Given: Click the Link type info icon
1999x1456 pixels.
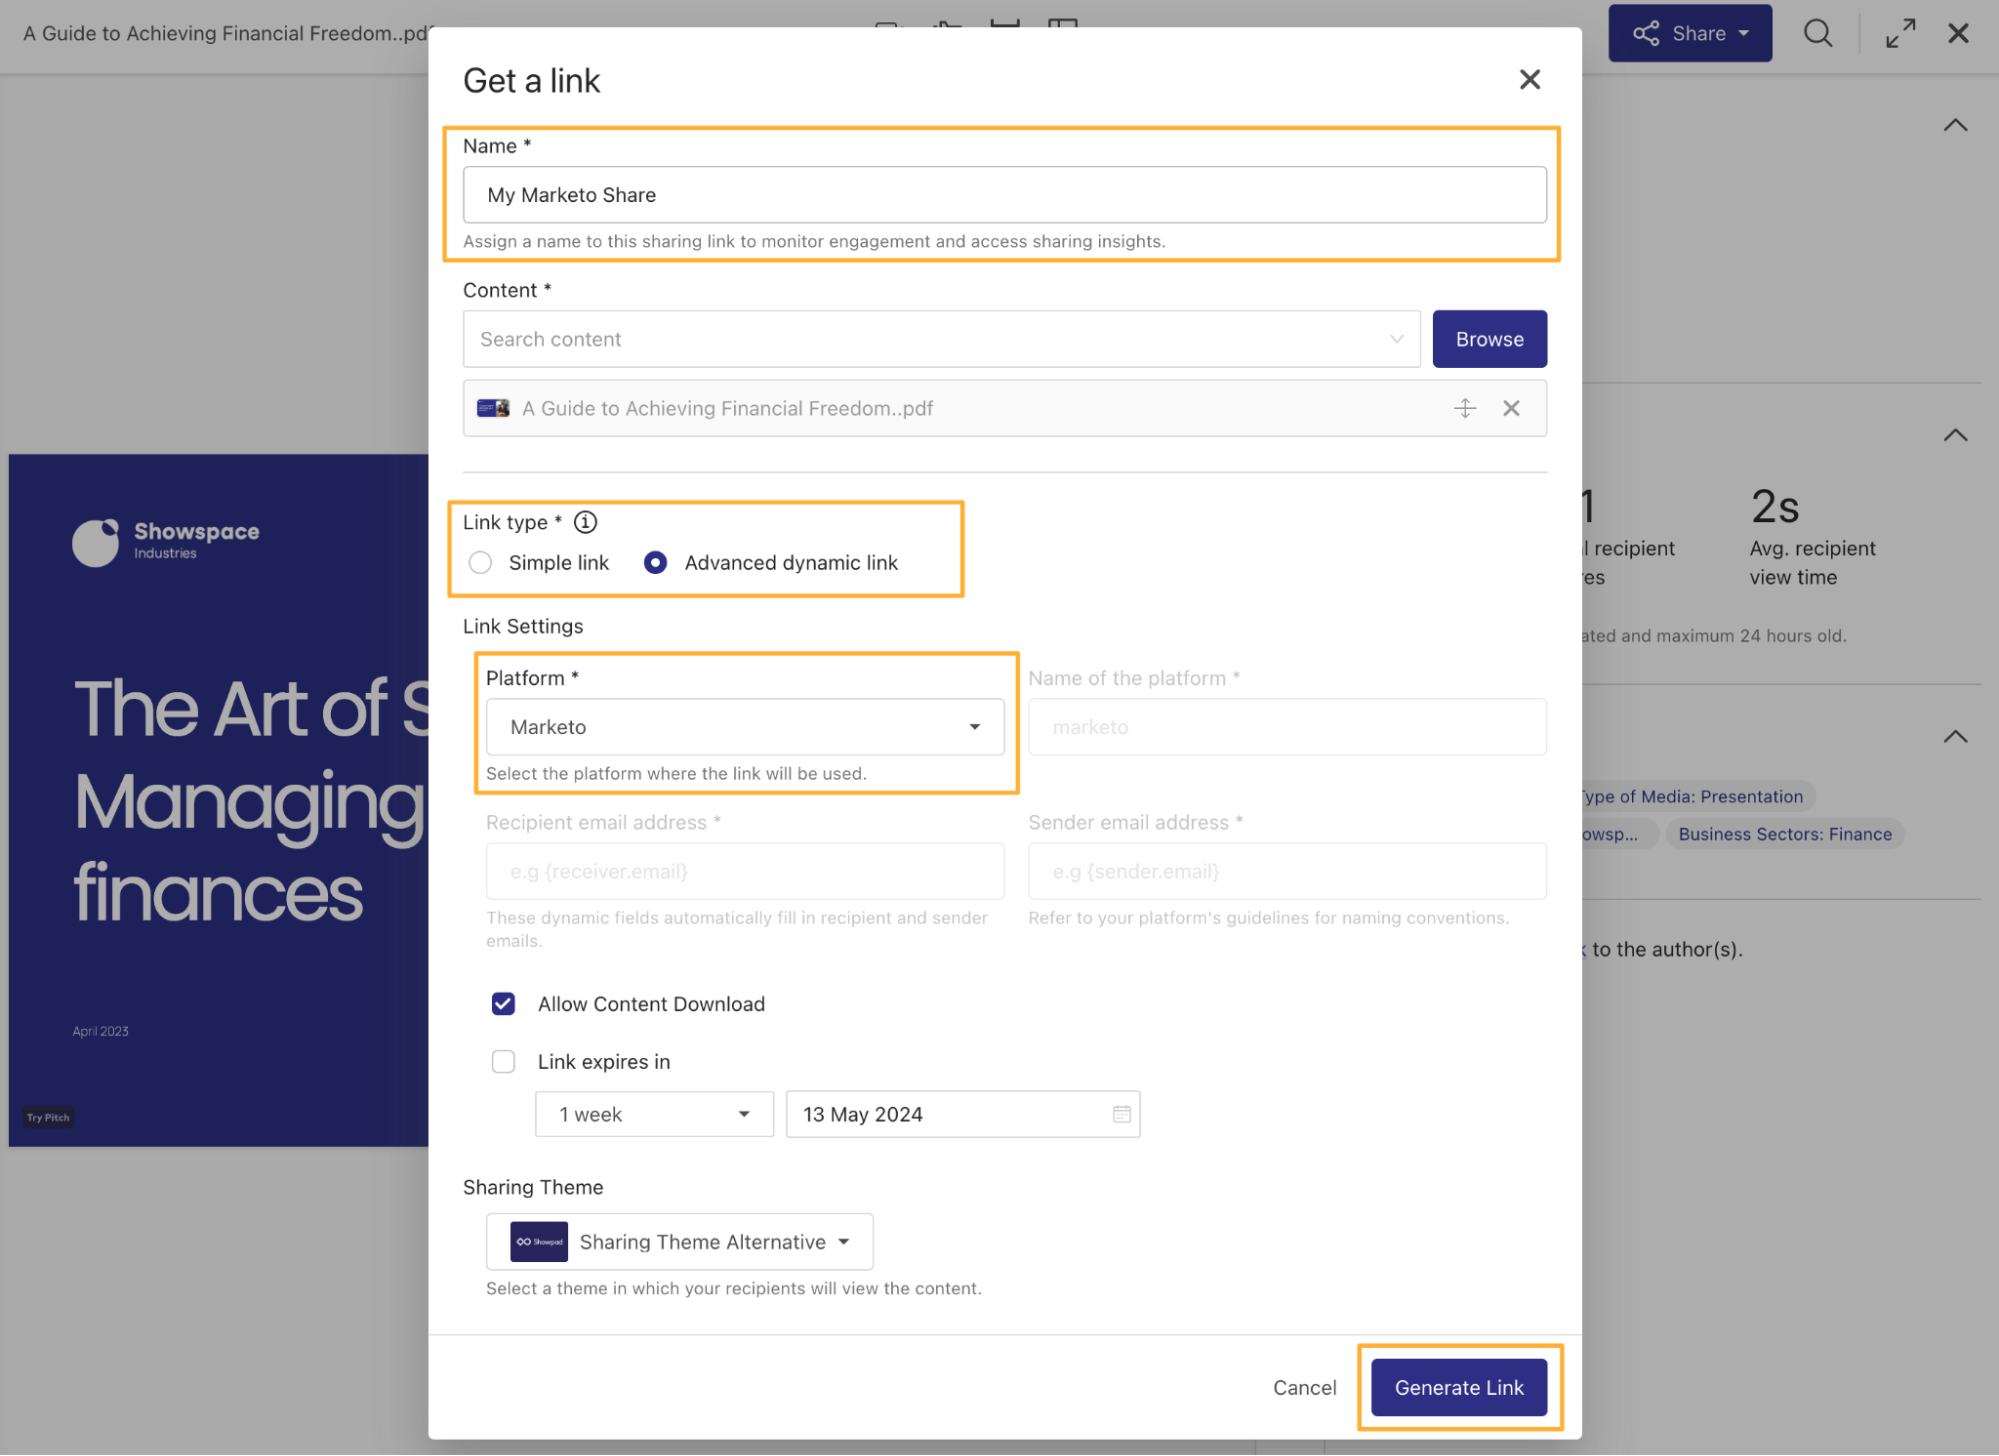Looking at the screenshot, I should 586,522.
